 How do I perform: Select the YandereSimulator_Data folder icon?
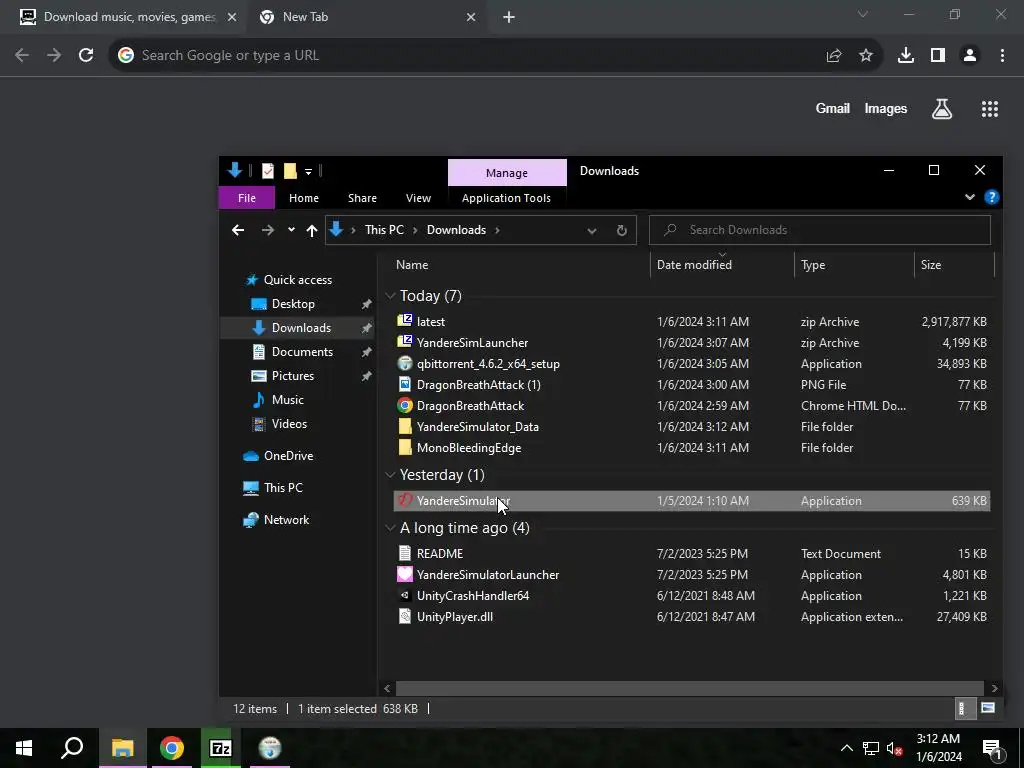click(405, 426)
